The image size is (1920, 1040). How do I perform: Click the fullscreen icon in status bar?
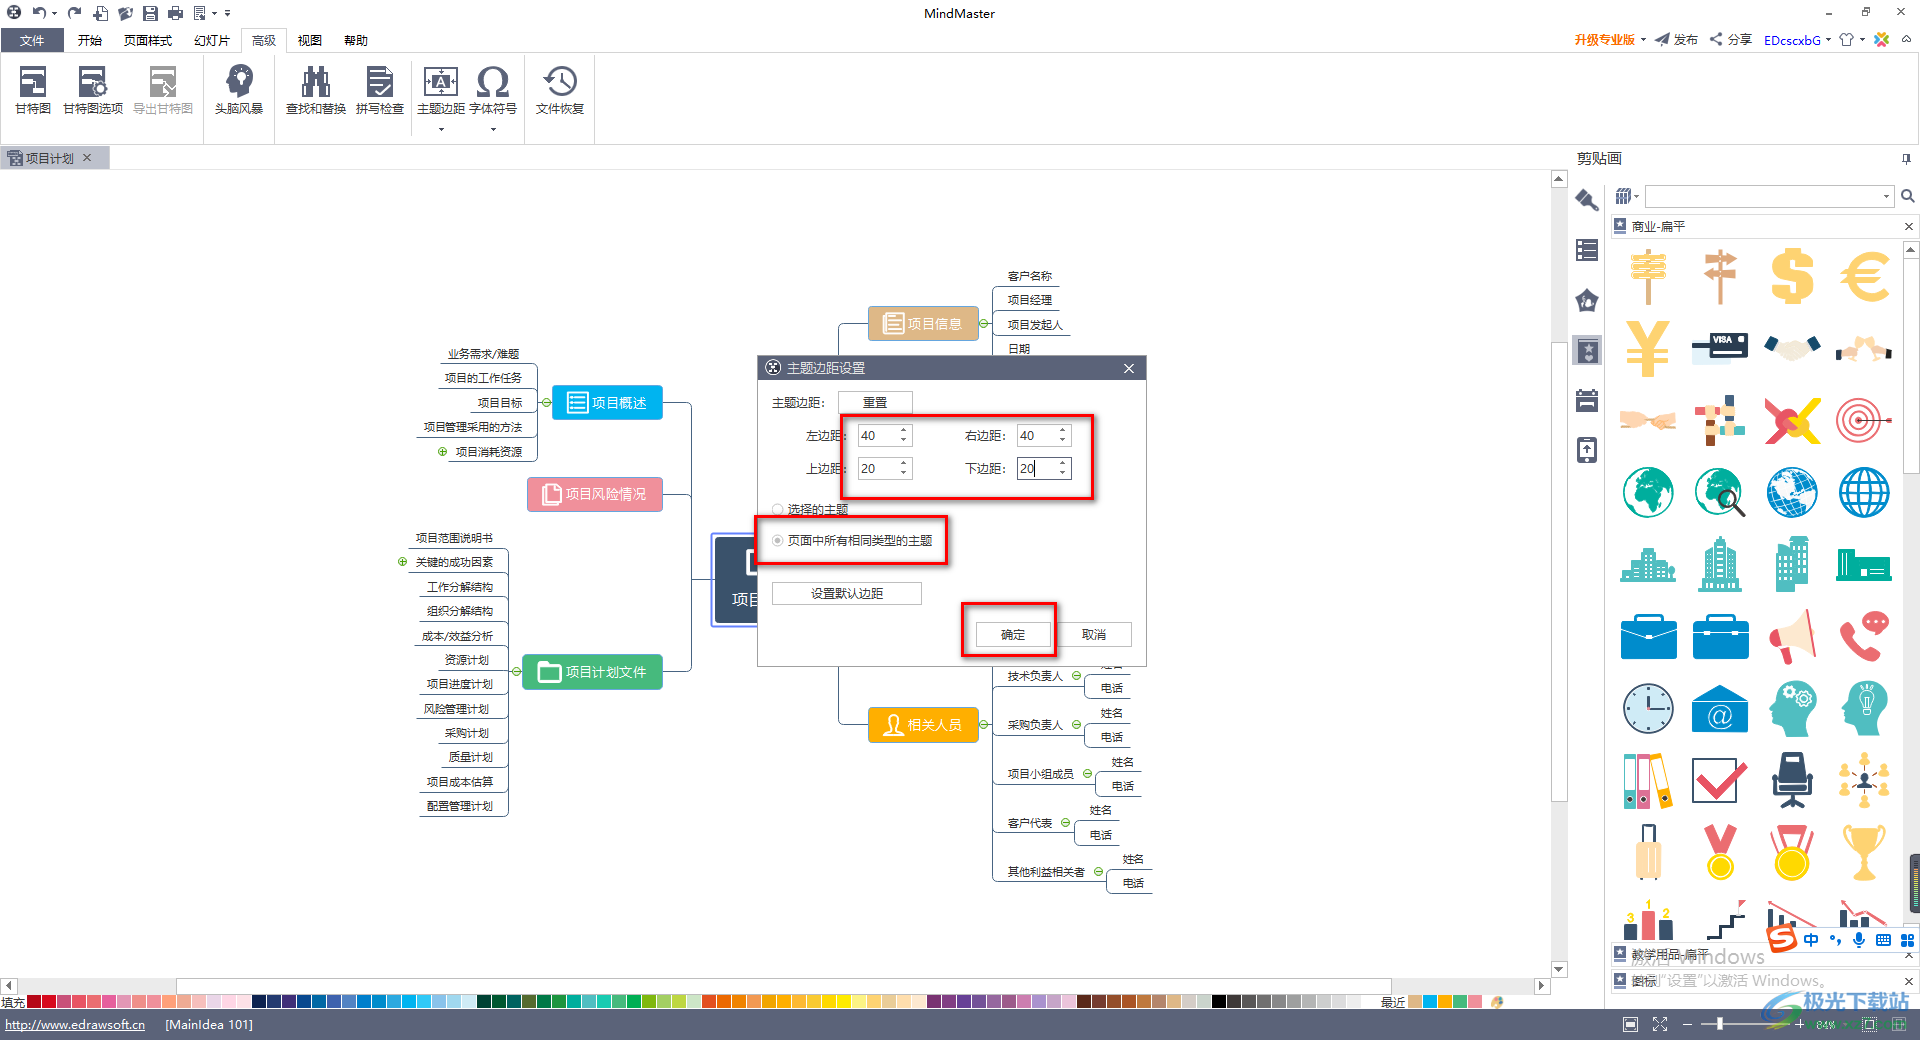[1660, 1024]
